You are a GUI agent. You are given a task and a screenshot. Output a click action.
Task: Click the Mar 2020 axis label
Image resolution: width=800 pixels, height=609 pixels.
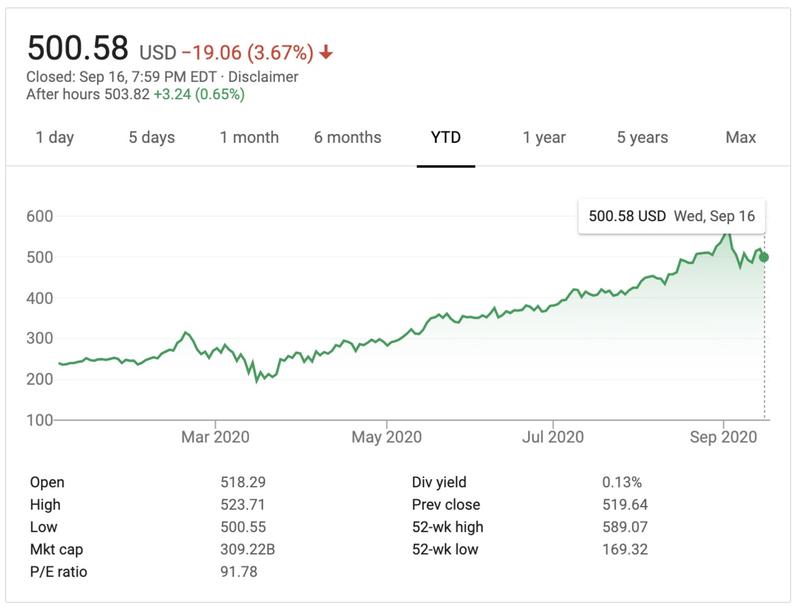coord(216,437)
